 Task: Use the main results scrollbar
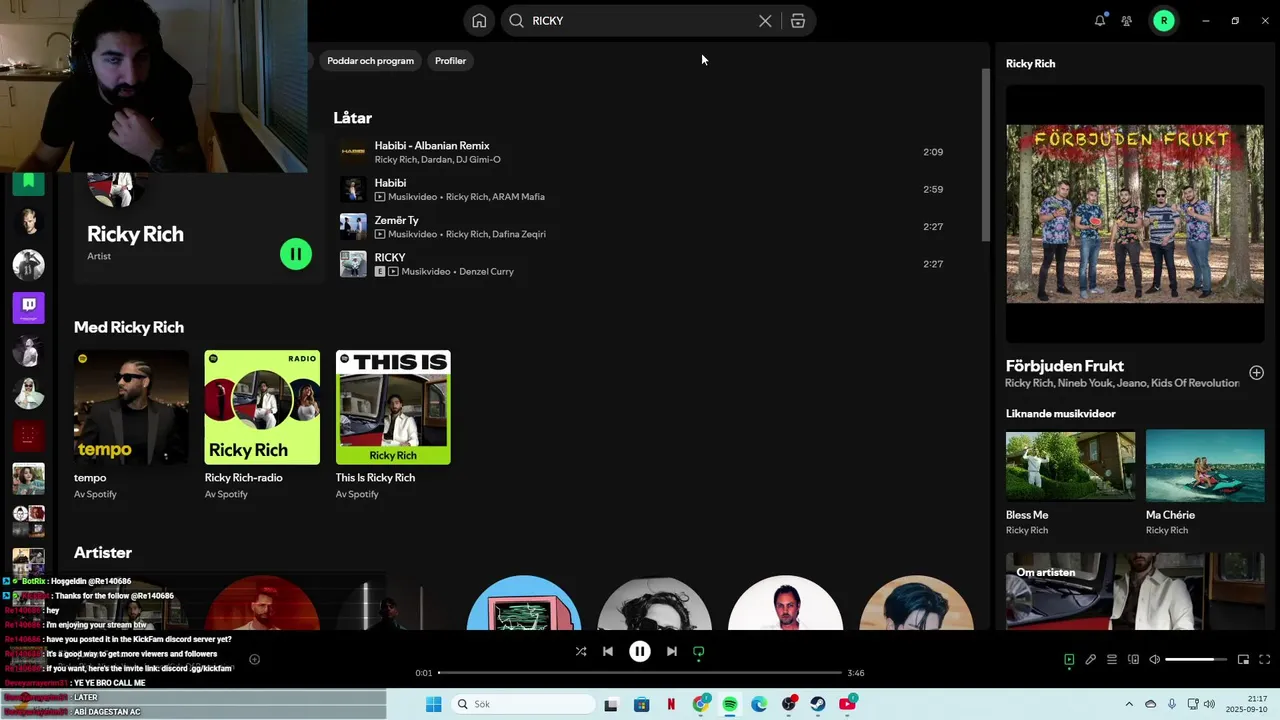[986, 155]
